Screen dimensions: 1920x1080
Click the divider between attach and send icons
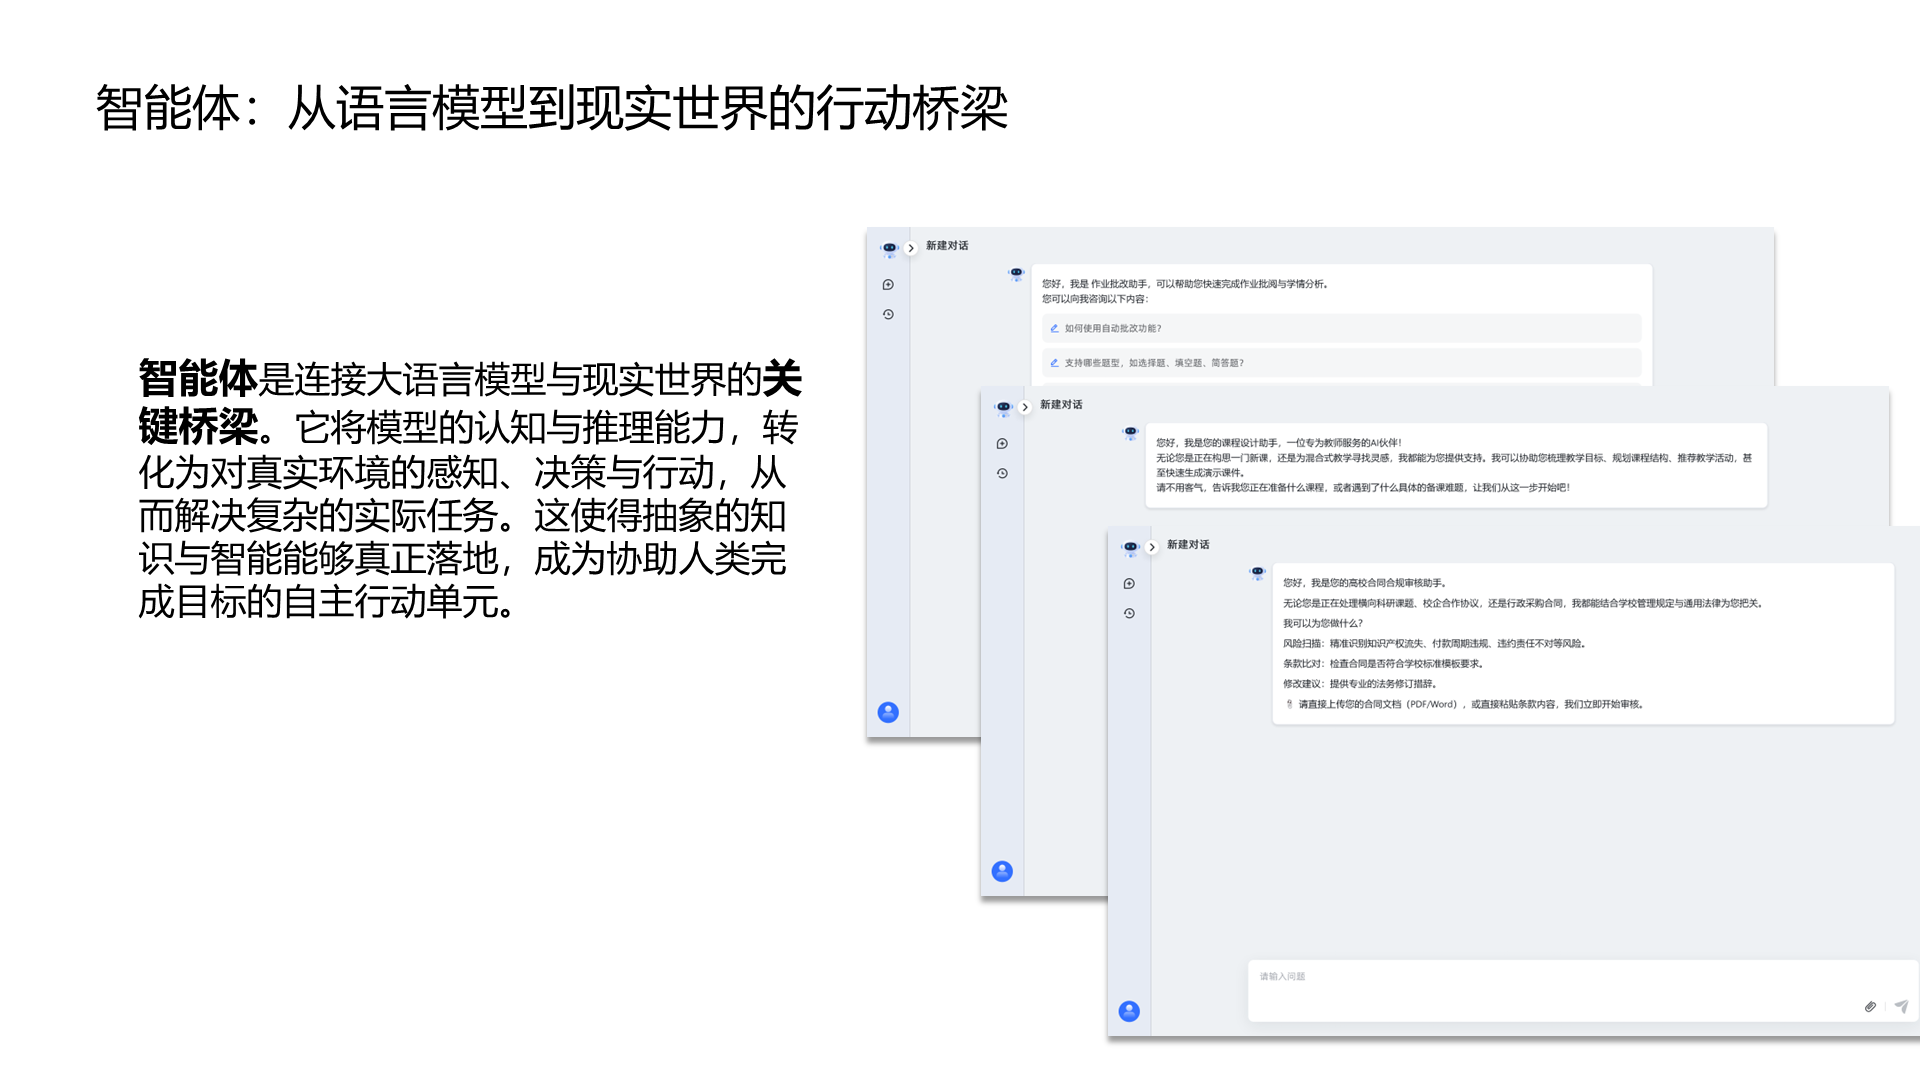point(1885,1006)
